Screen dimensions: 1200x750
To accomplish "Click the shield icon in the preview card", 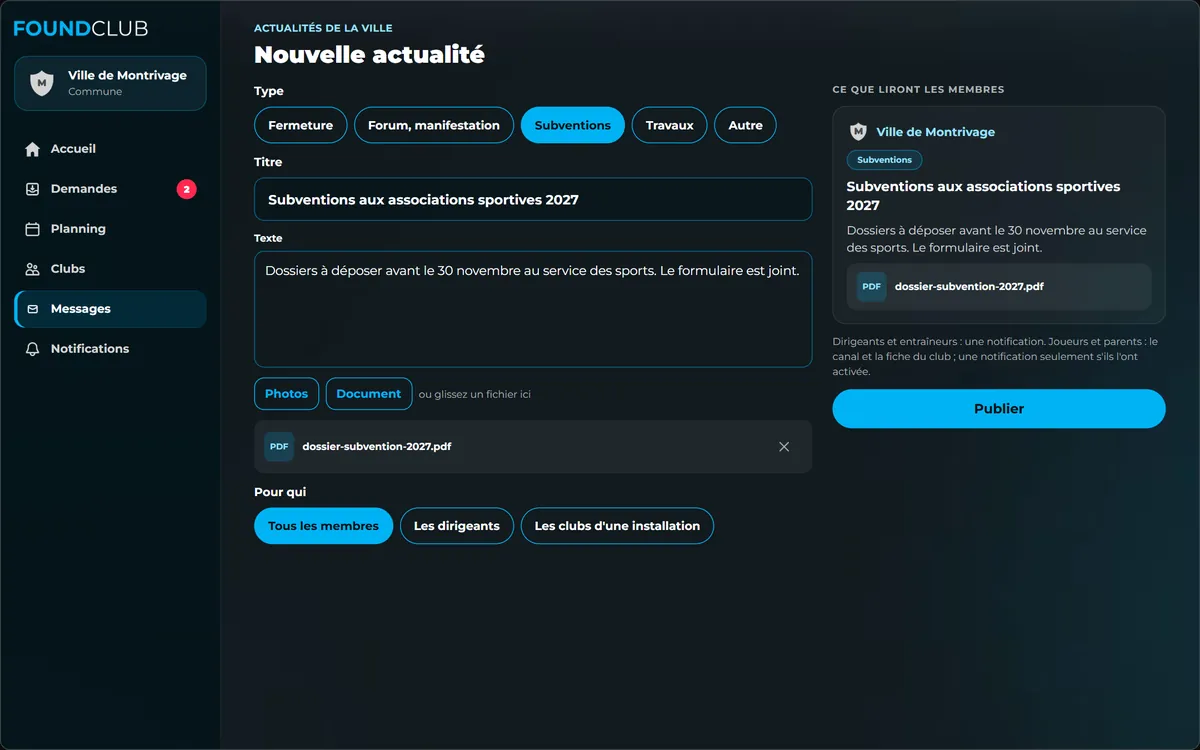I will [x=858, y=132].
